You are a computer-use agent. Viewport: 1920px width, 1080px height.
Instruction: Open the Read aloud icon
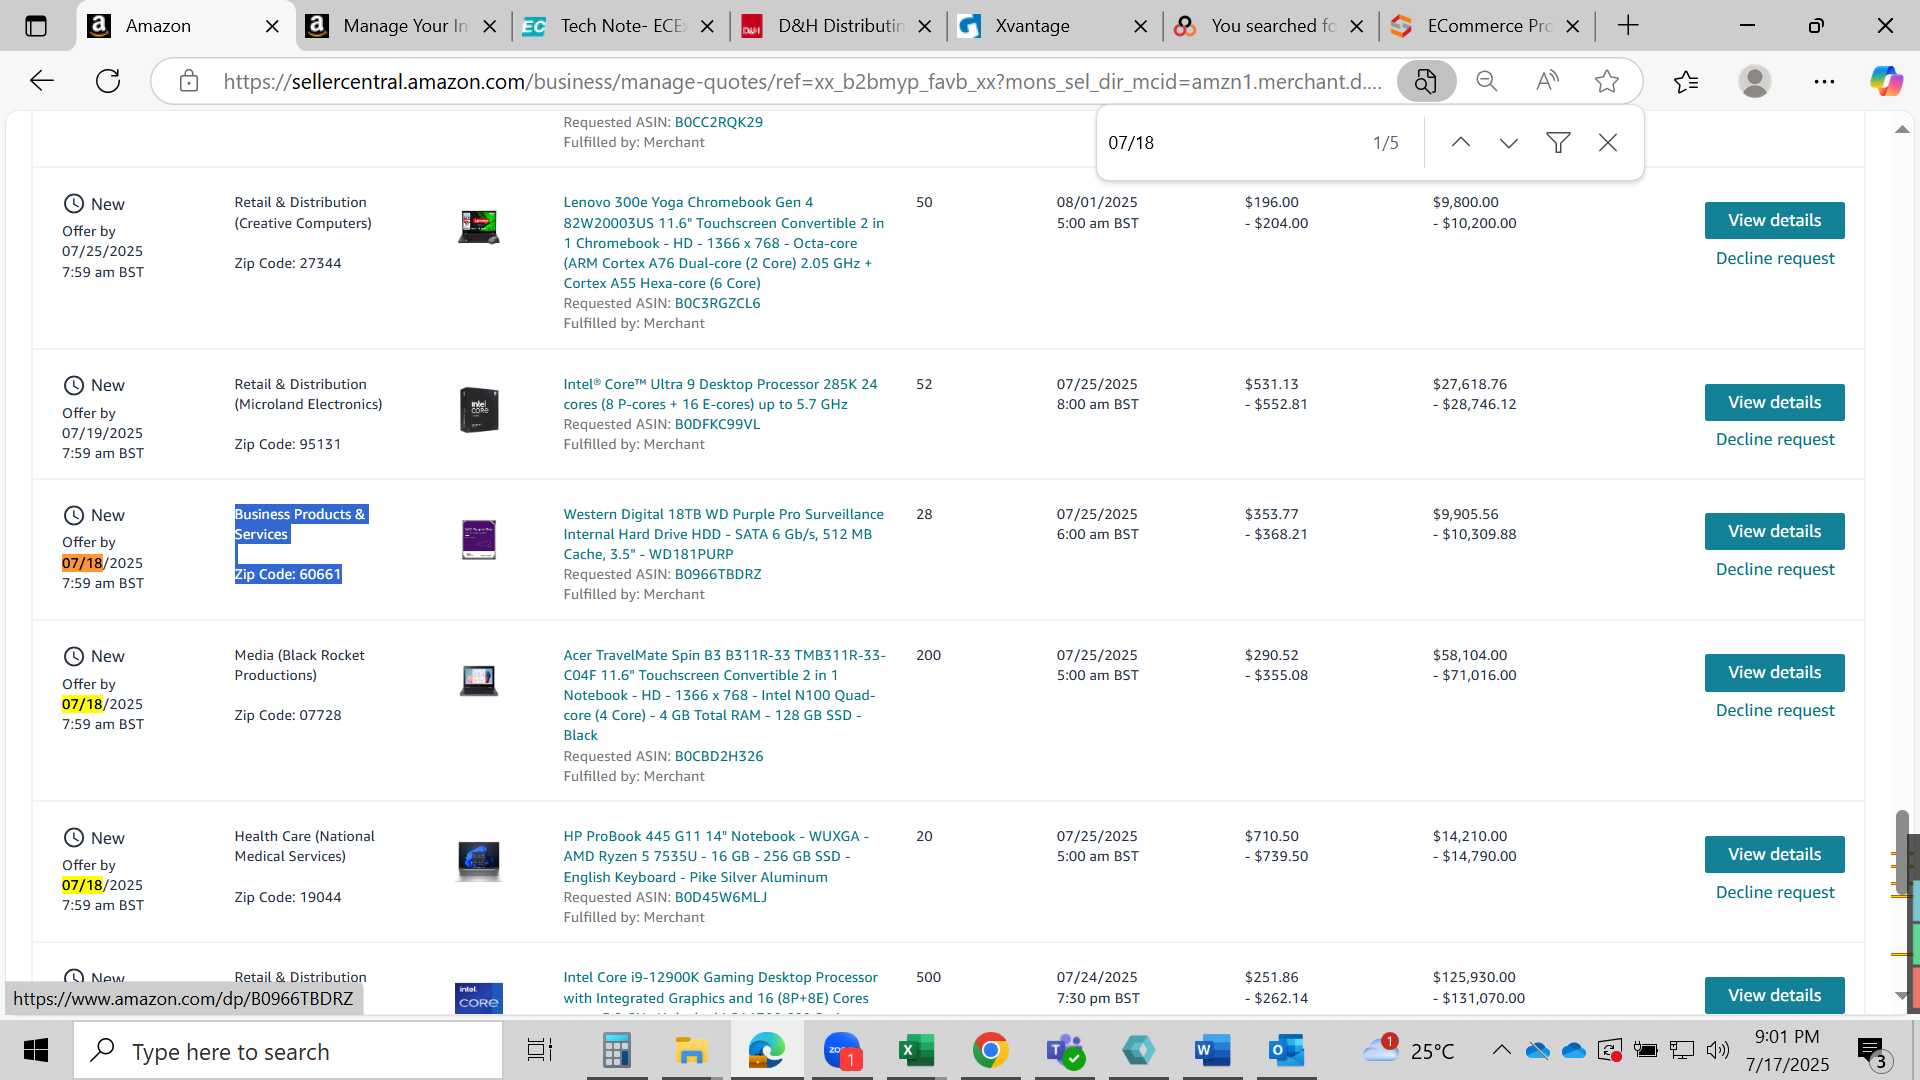point(1547,81)
